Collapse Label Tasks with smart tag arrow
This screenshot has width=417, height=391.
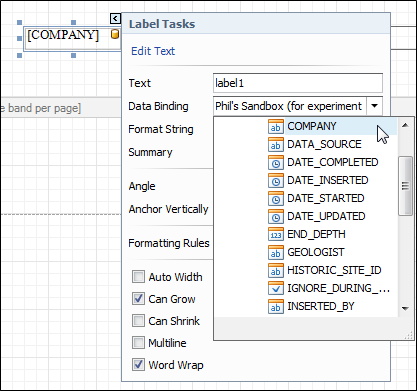[x=115, y=18]
